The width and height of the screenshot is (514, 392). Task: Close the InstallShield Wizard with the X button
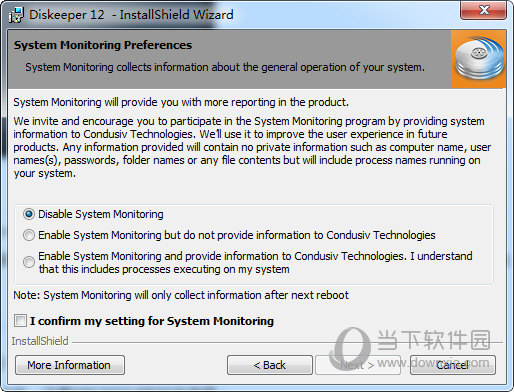click(x=484, y=10)
